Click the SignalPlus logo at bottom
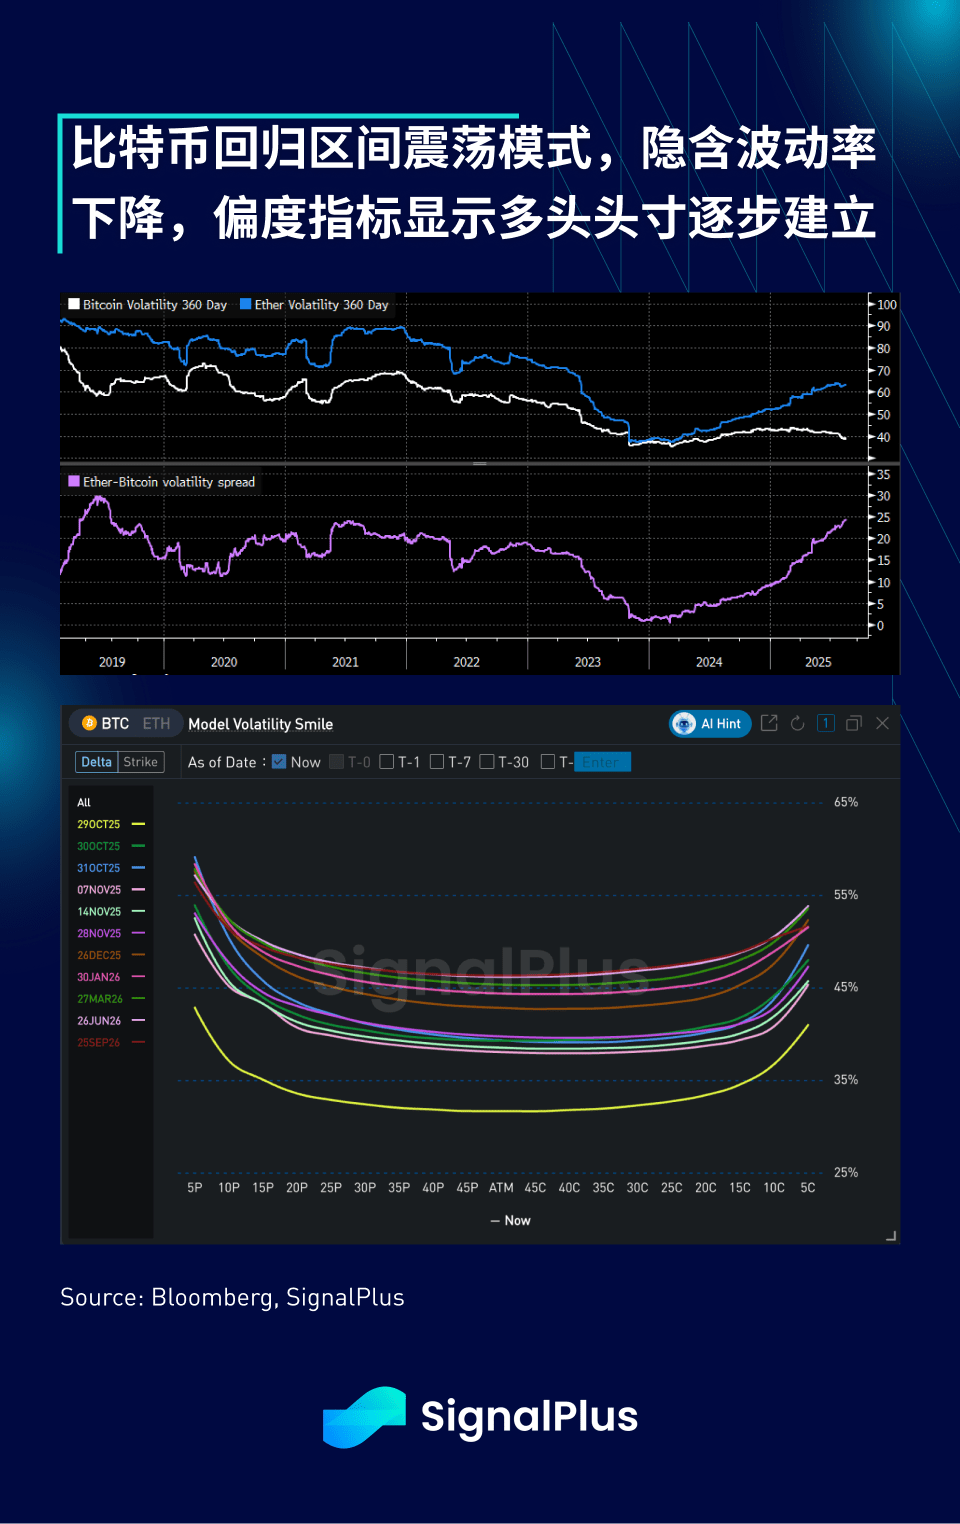Viewport: 960px width, 1524px height. point(480,1417)
